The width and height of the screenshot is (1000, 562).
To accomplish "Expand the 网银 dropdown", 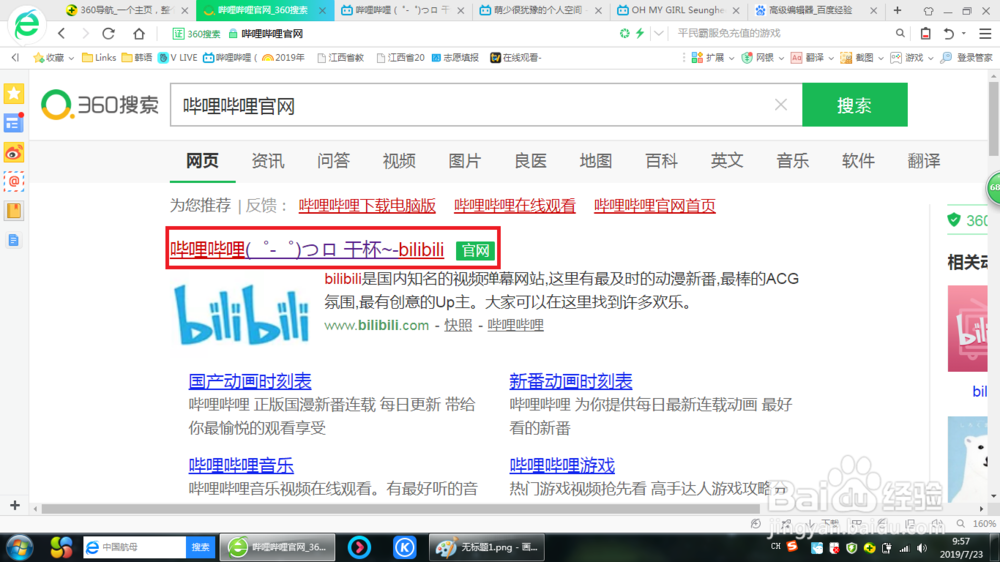I will tap(781, 58).
